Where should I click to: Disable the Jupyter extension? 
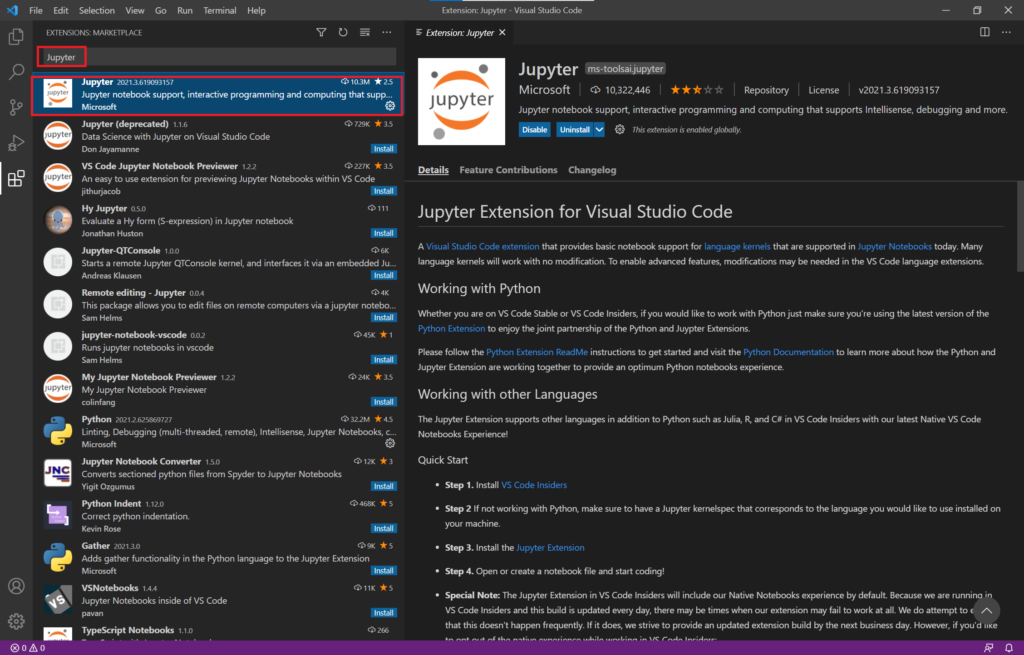534,129
